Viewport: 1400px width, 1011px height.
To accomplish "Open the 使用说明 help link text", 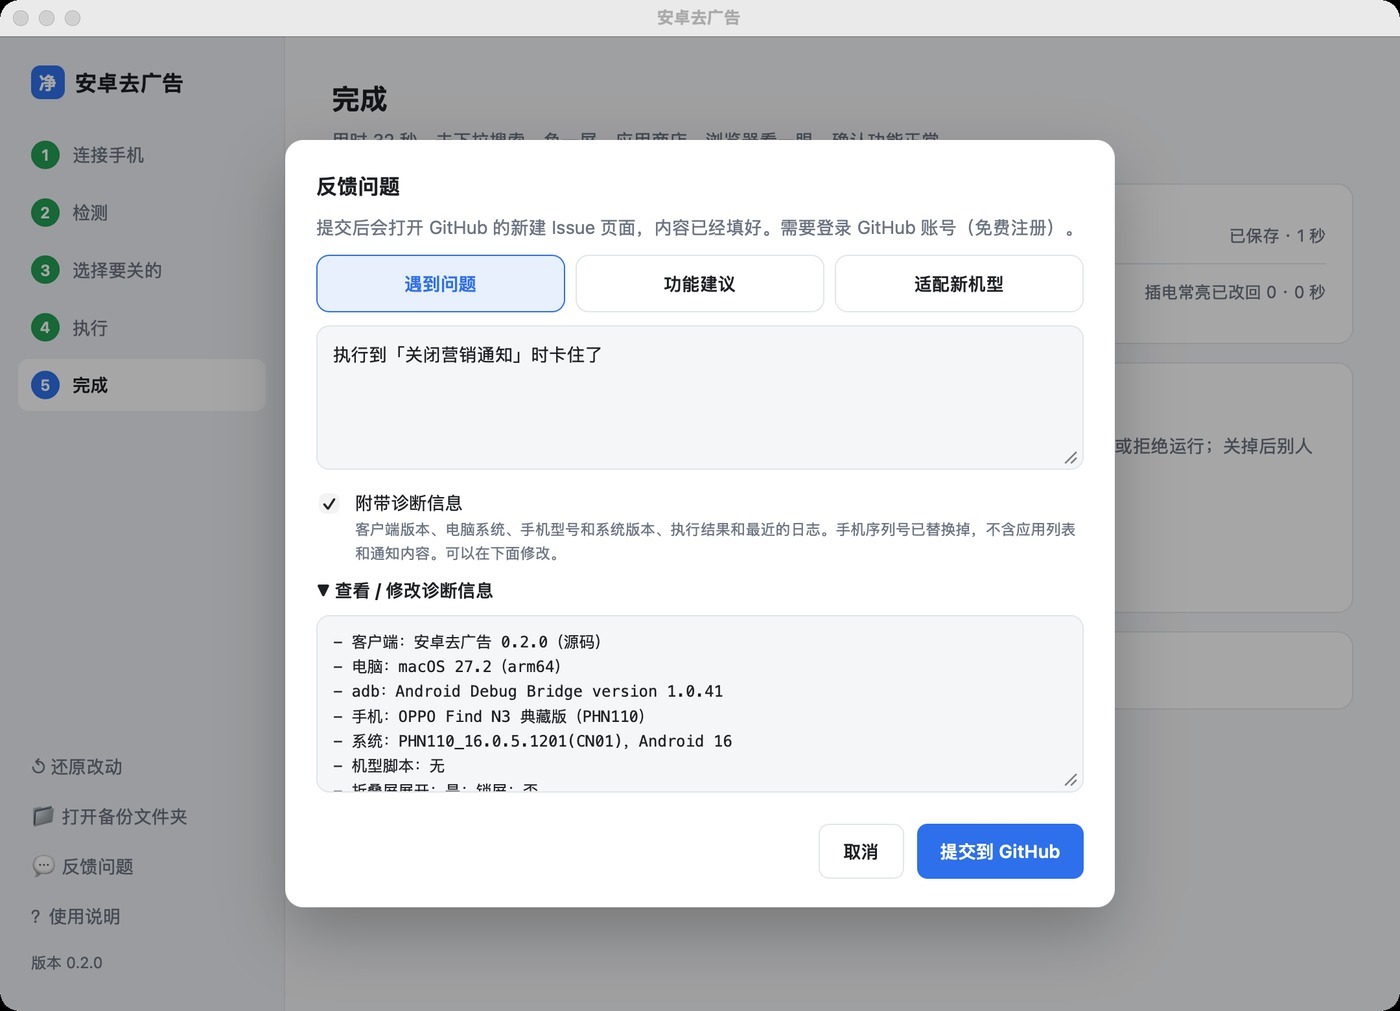I will [85, 916].
